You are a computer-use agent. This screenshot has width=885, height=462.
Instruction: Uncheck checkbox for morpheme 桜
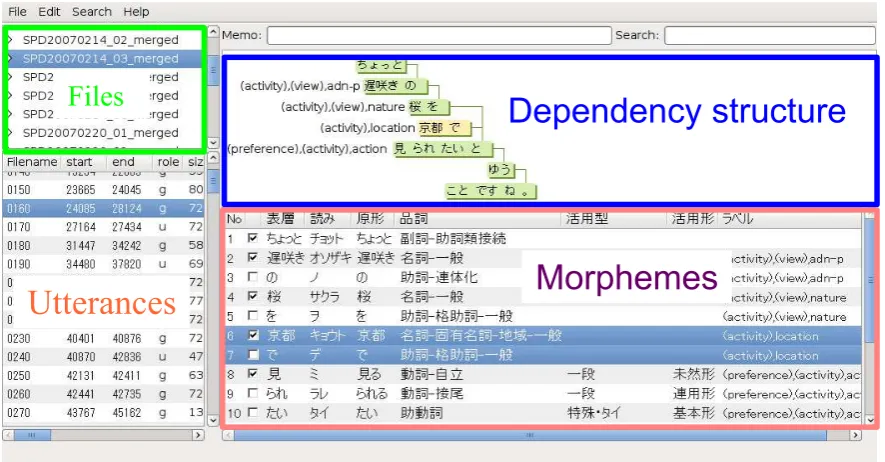pos(253,296)
